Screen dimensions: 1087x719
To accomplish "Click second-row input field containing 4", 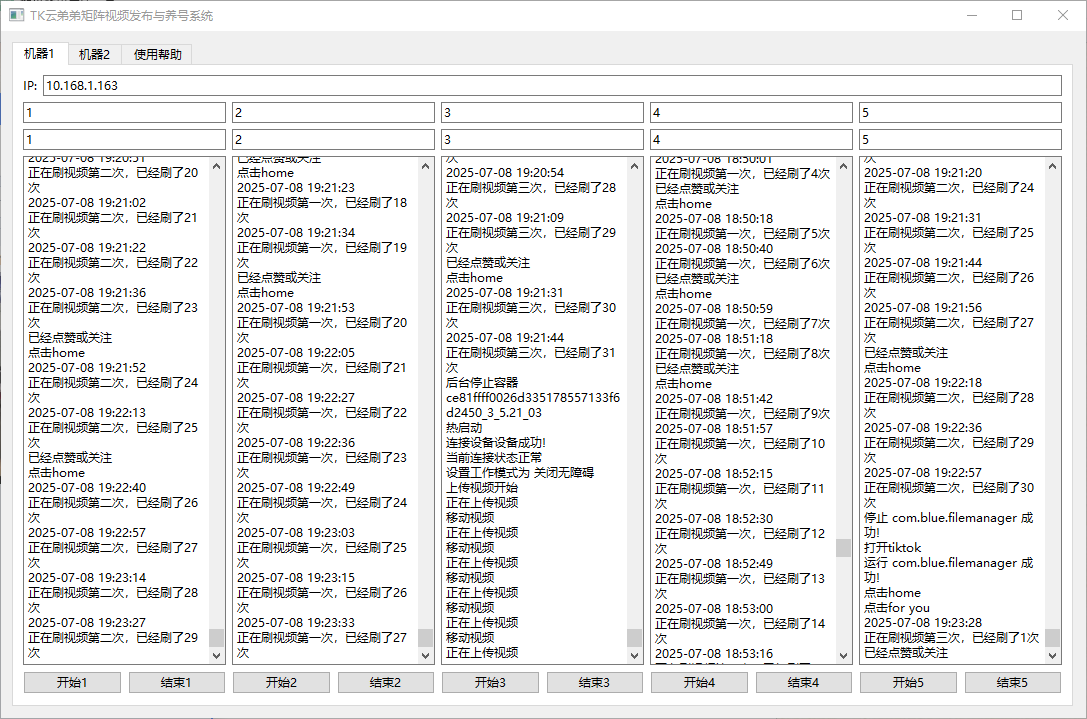I will click(751, 139).
